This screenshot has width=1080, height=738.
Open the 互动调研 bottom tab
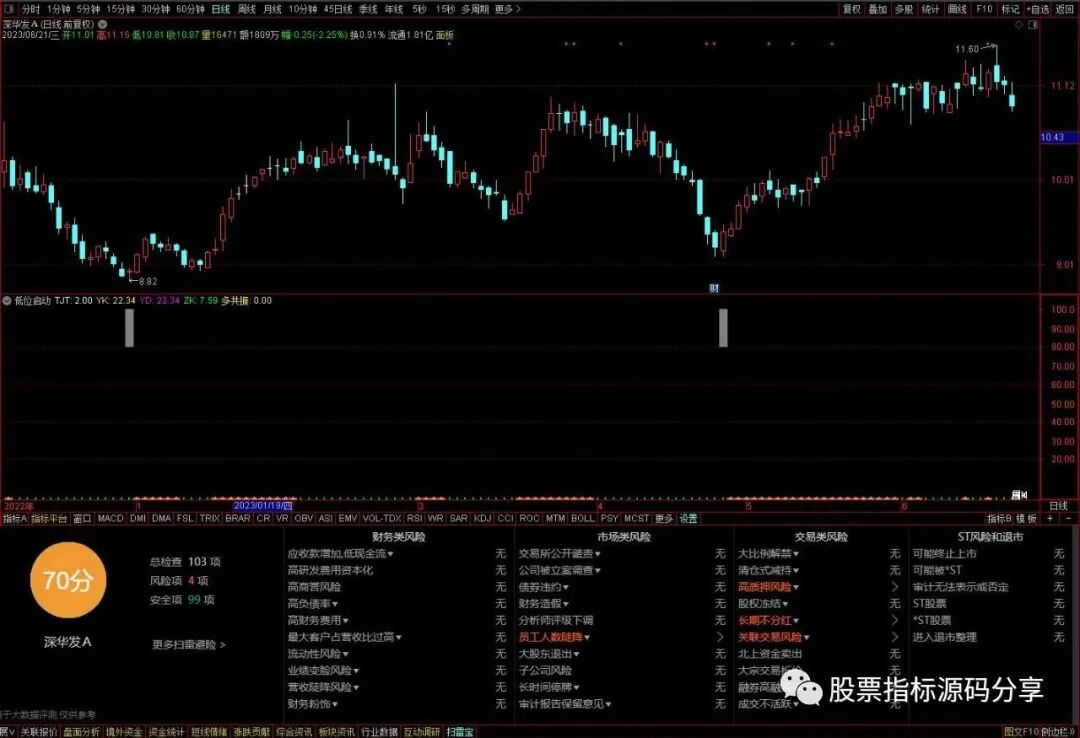[x=422, y=732]
